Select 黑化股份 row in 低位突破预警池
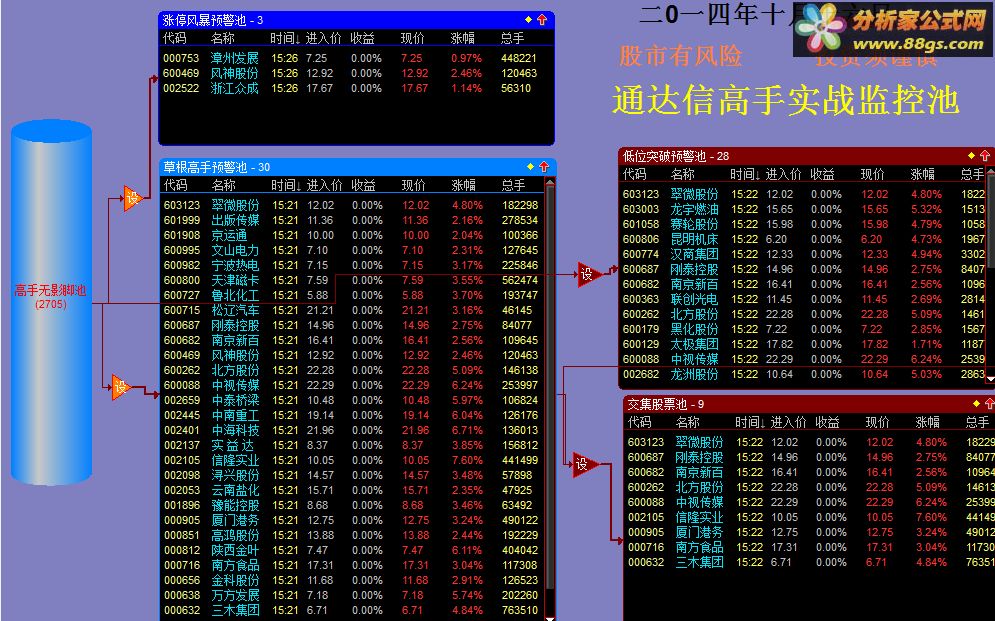 click(803, 329)
